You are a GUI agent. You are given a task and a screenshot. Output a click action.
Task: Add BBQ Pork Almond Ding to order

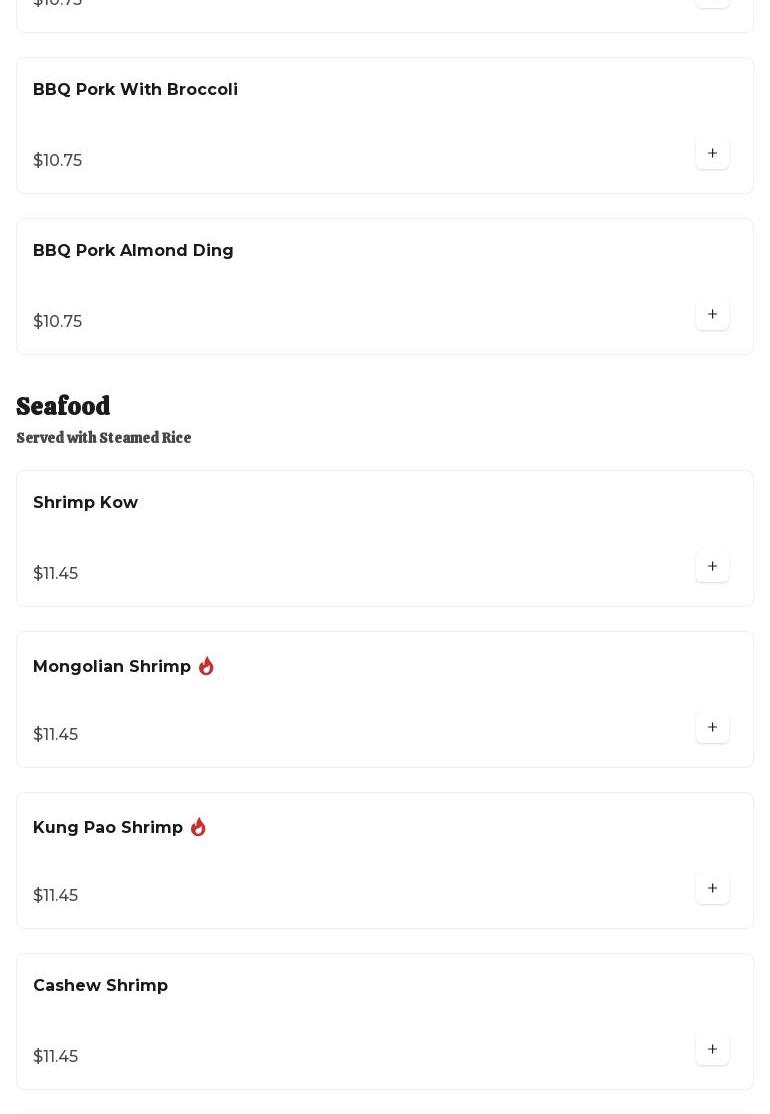pyautogui.click(x=712, y=314)
